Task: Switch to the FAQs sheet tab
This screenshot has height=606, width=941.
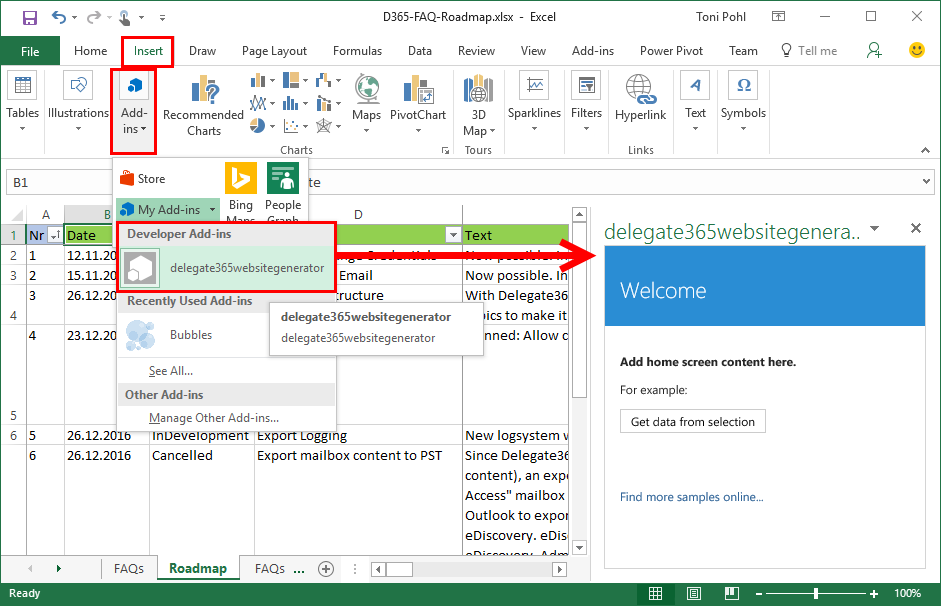Action: tap(128, 567)
